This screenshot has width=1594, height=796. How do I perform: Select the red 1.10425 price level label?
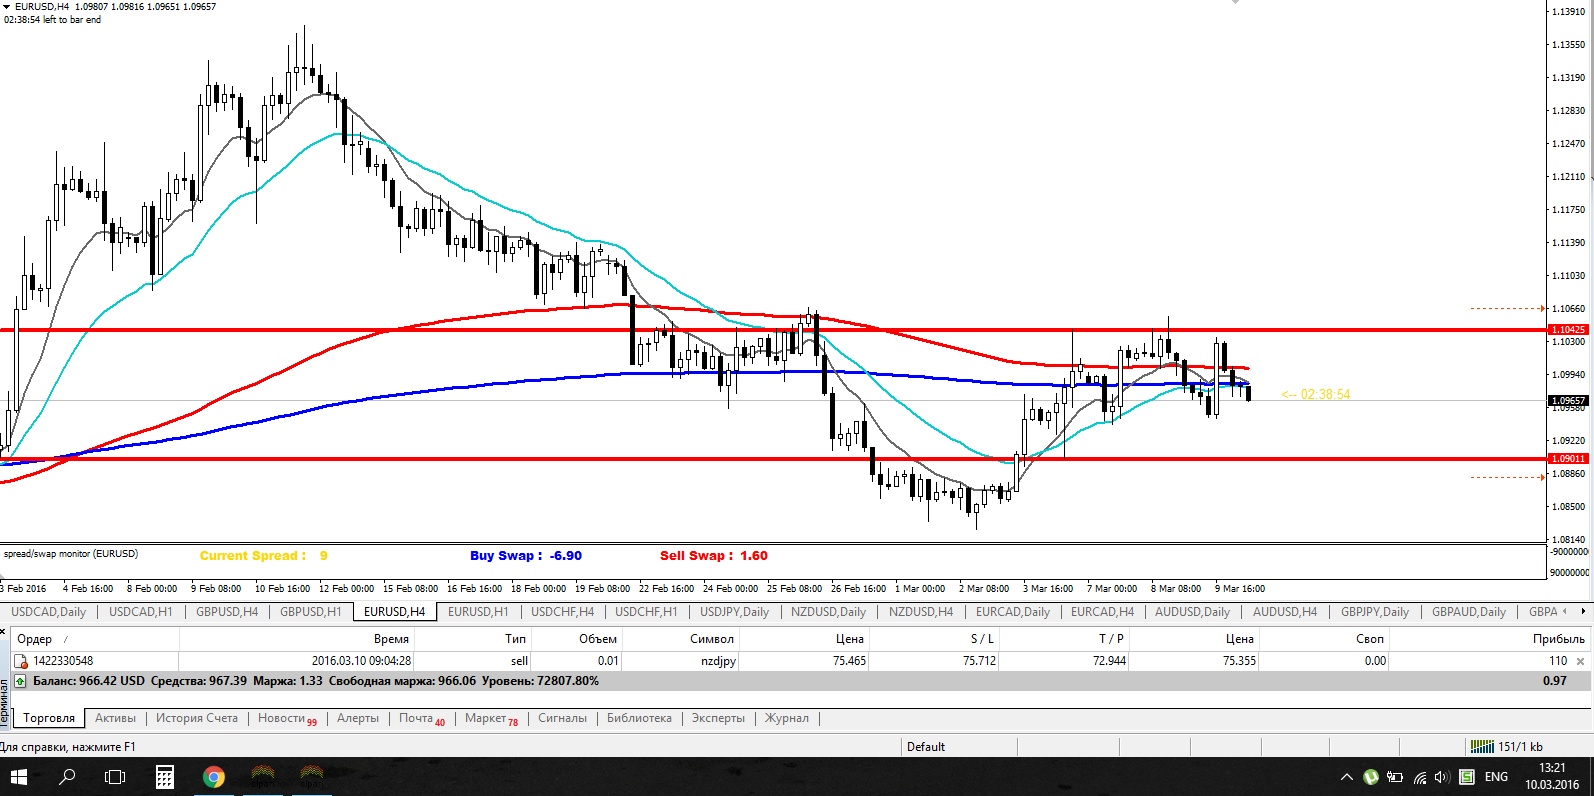click(x=1568, y=329)
